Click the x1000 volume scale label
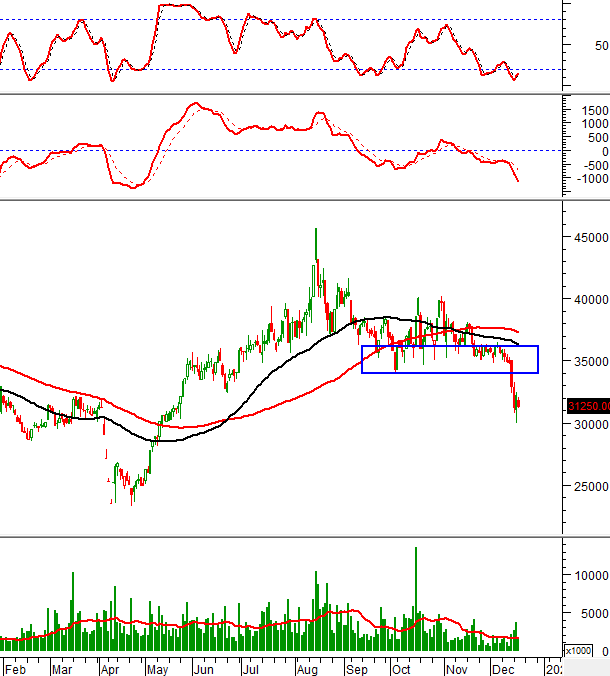This screenshot has height=676, width=610. [x=578, y=651]
